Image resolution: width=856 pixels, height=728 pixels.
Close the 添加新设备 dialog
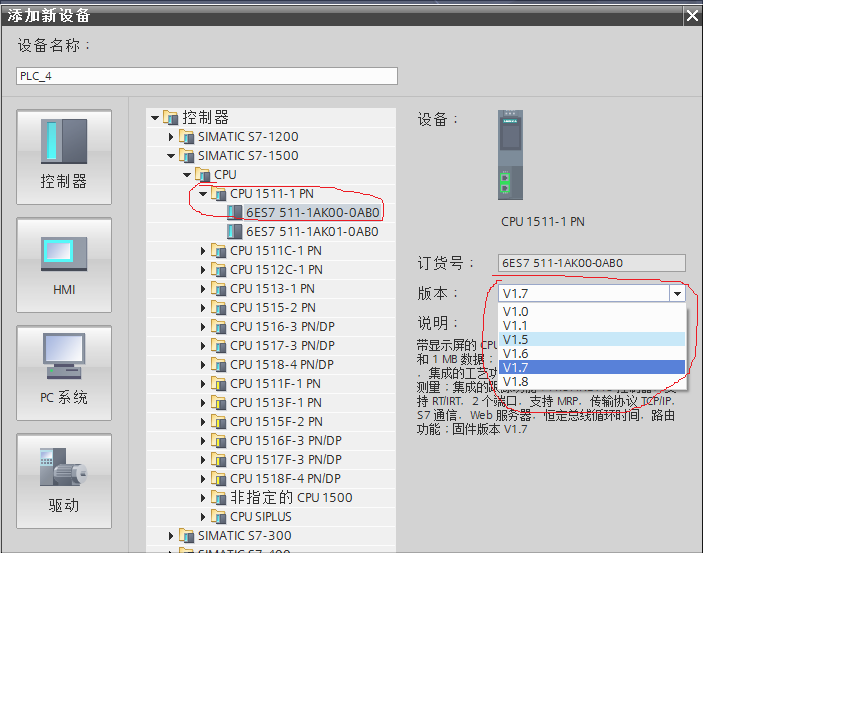pos(692,16)
